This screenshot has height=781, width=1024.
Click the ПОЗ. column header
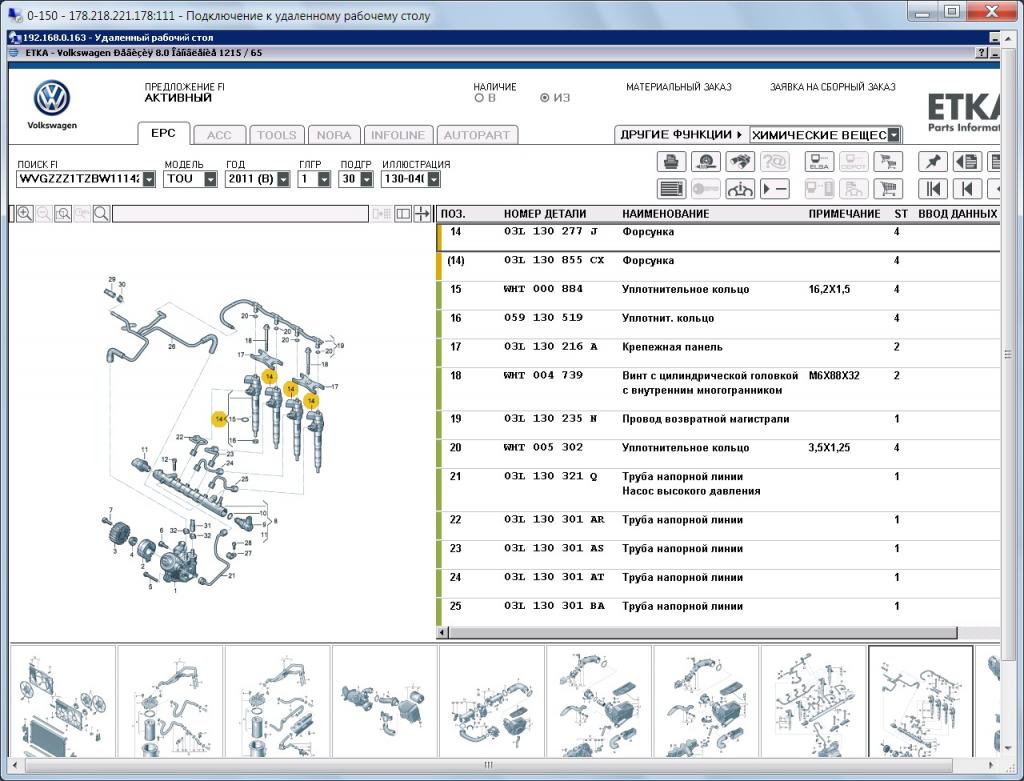(x=453, y=214)
